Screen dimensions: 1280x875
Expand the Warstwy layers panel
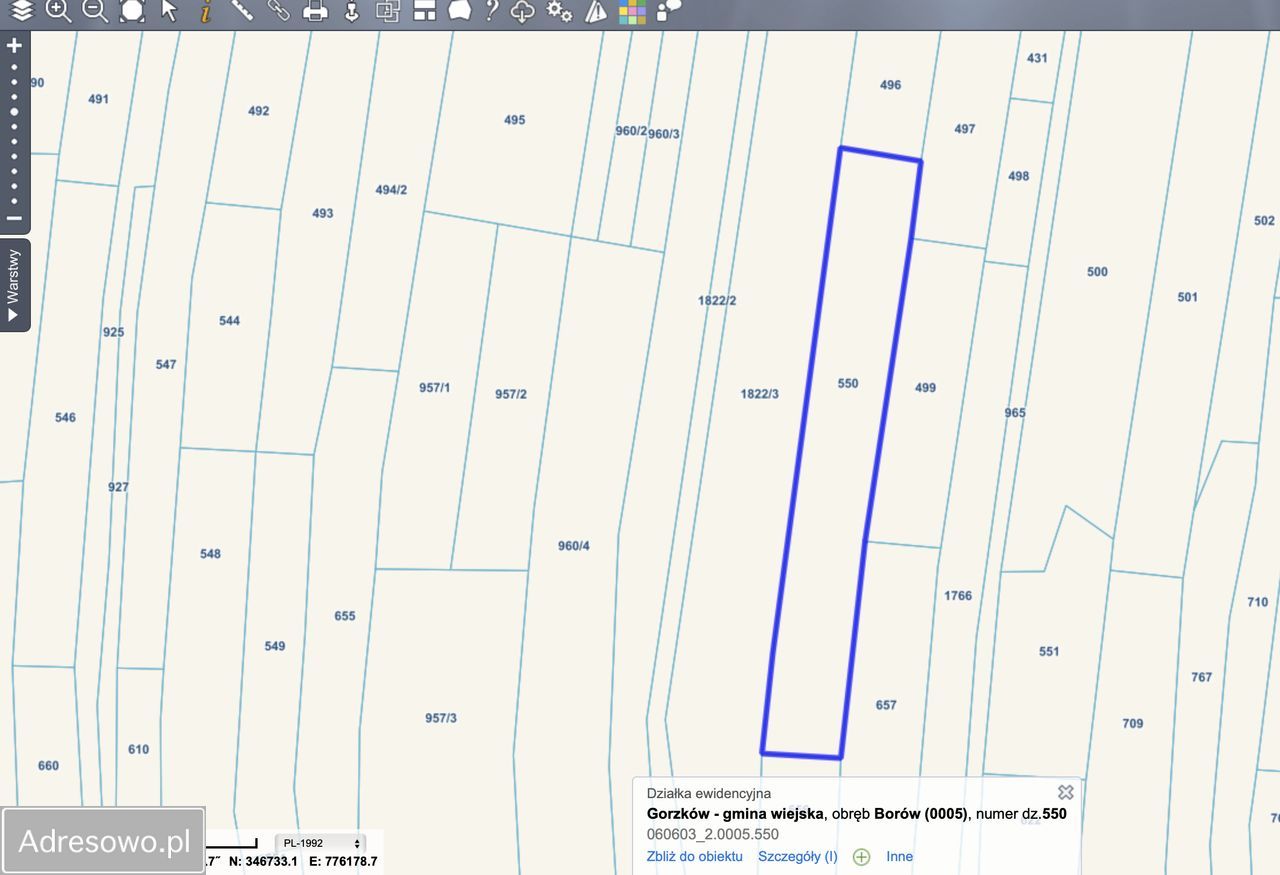(13, 285)
